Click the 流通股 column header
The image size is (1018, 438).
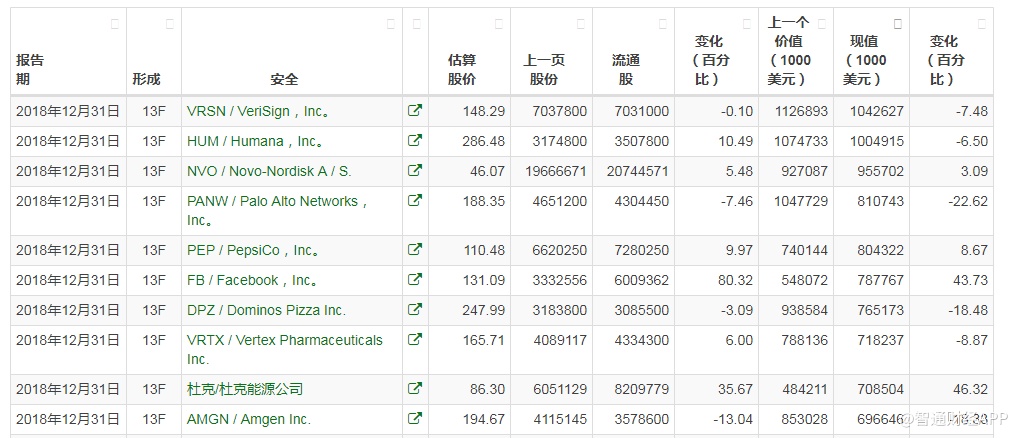pos(624,69)
